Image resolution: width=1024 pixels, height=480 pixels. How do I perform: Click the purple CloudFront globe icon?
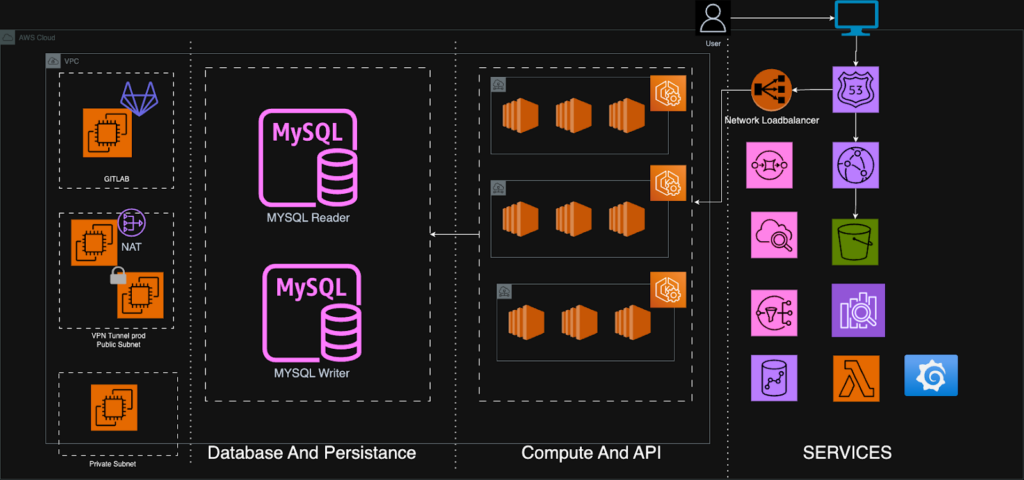[x=855, y=163]
